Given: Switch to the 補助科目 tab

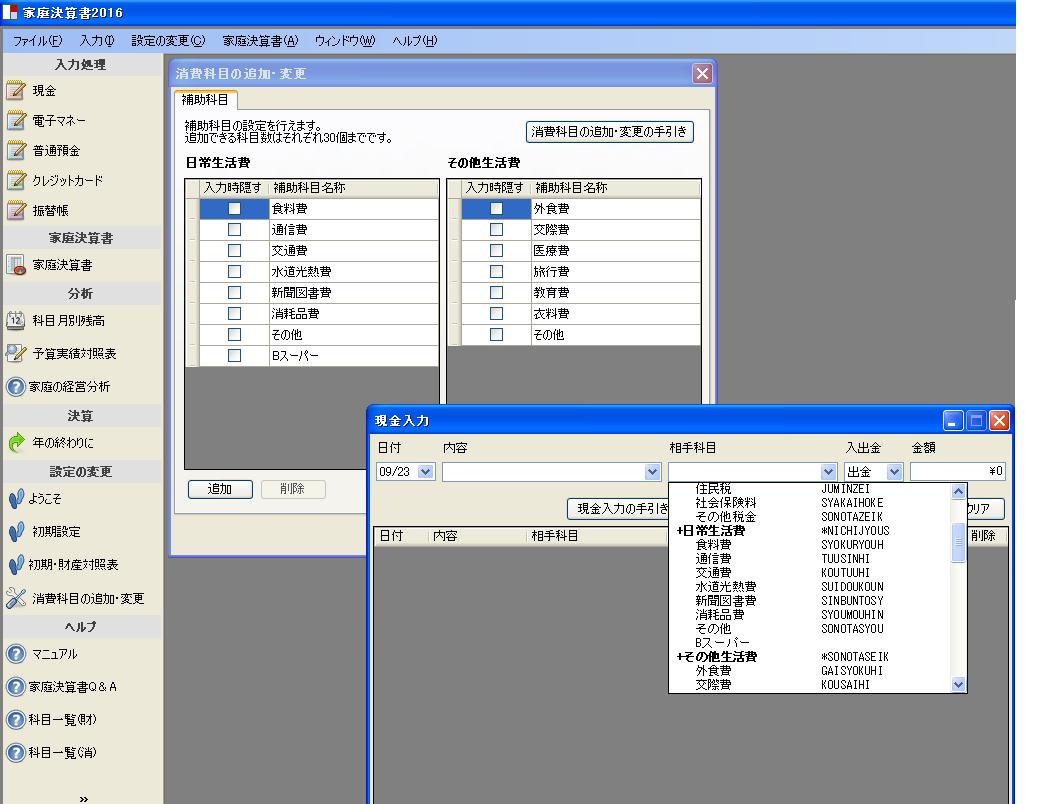Looking at the screenshot, I should 205,100.
